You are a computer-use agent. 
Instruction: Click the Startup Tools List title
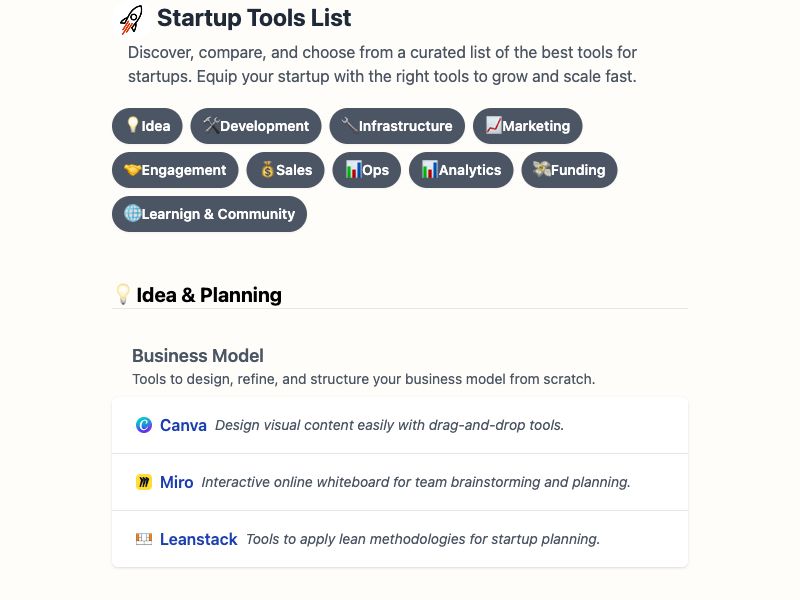254,19
